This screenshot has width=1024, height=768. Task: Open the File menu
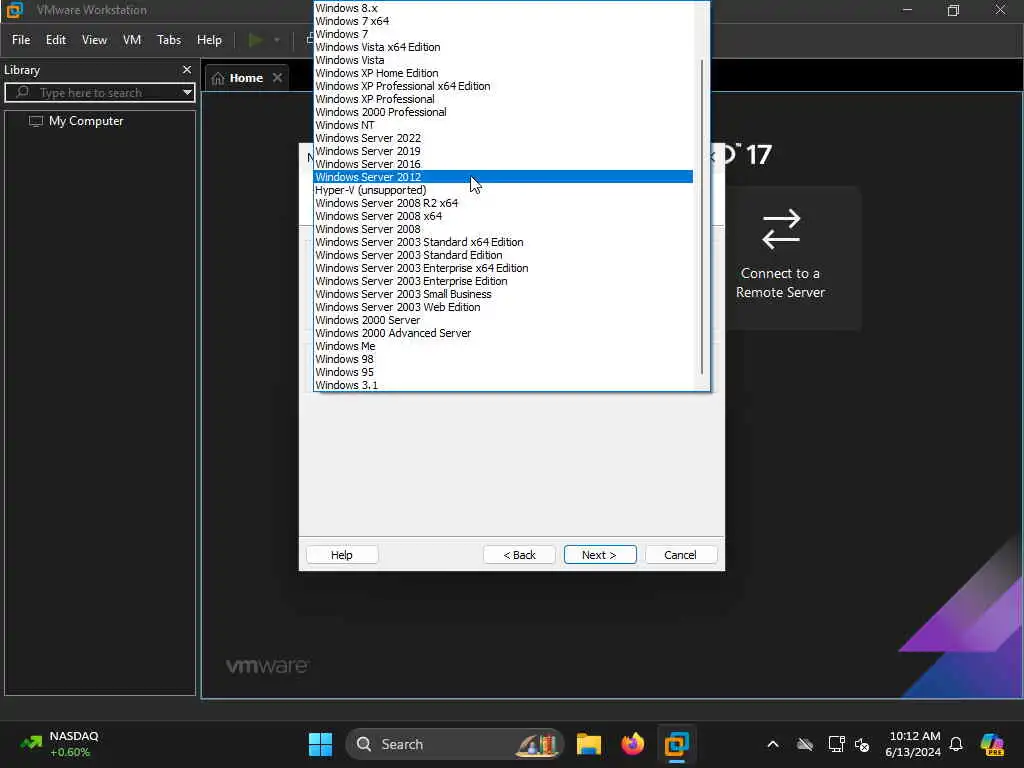pyautogui.click(x=21, y=40)
